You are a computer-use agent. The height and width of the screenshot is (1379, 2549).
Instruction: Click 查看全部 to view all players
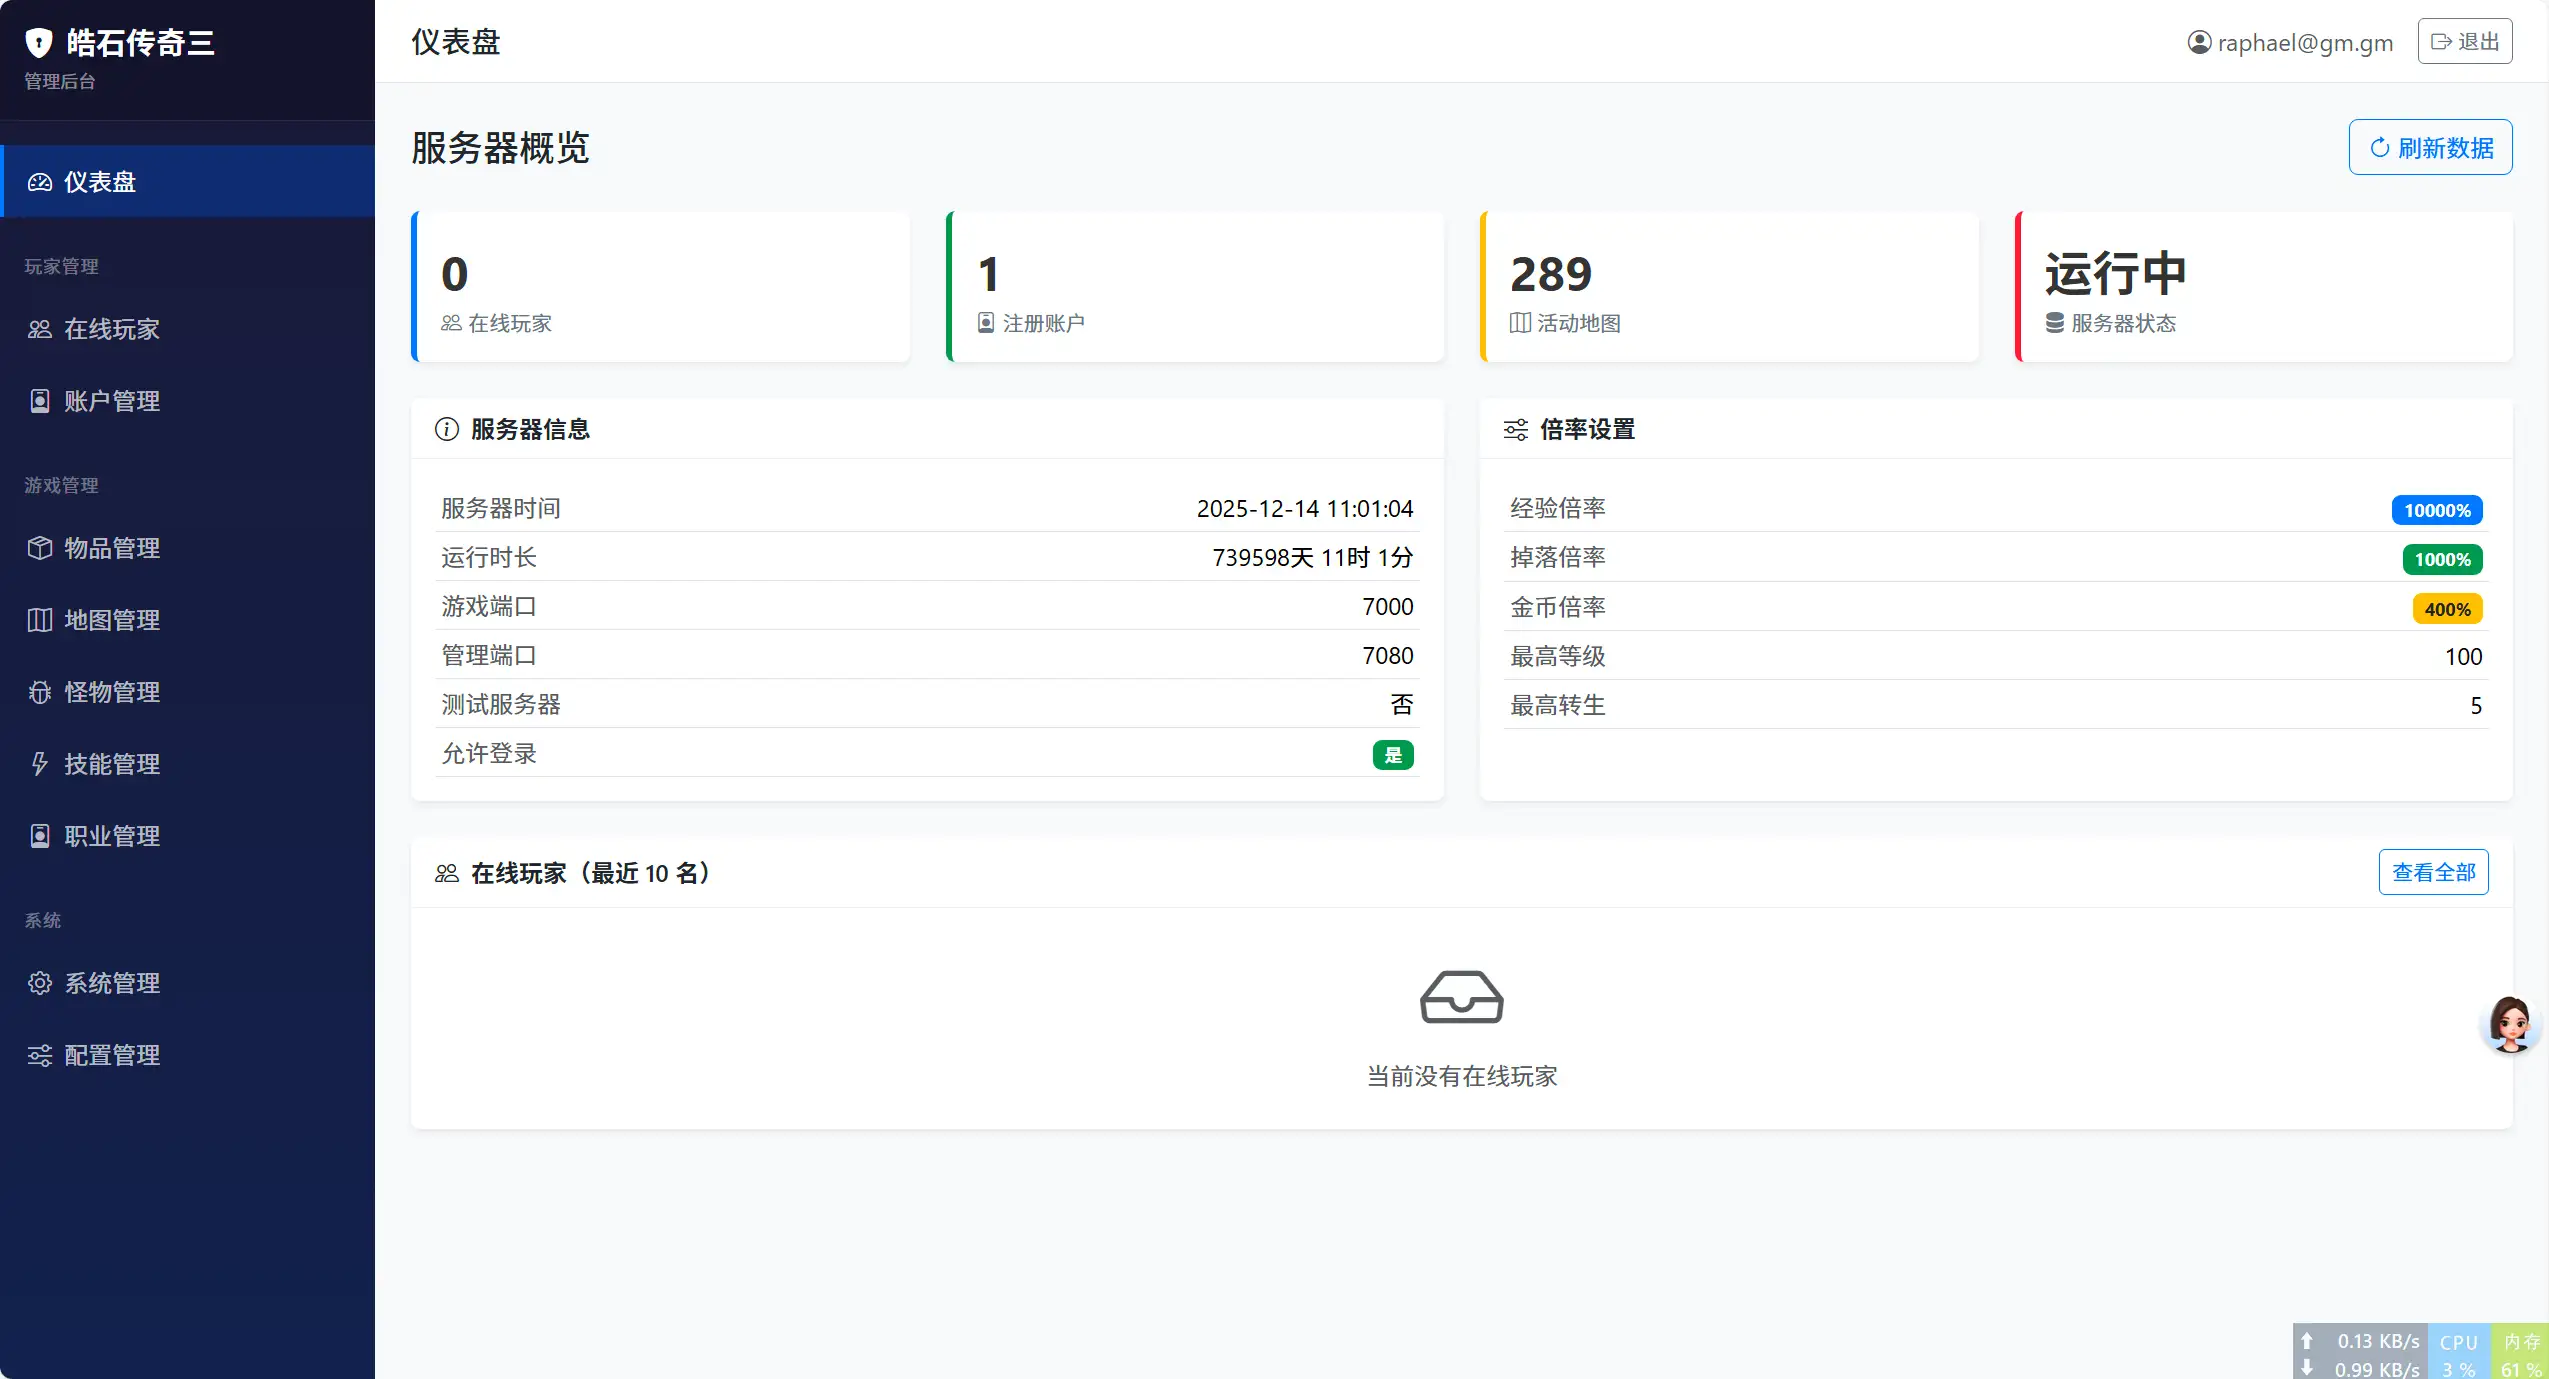(2432, 872)
